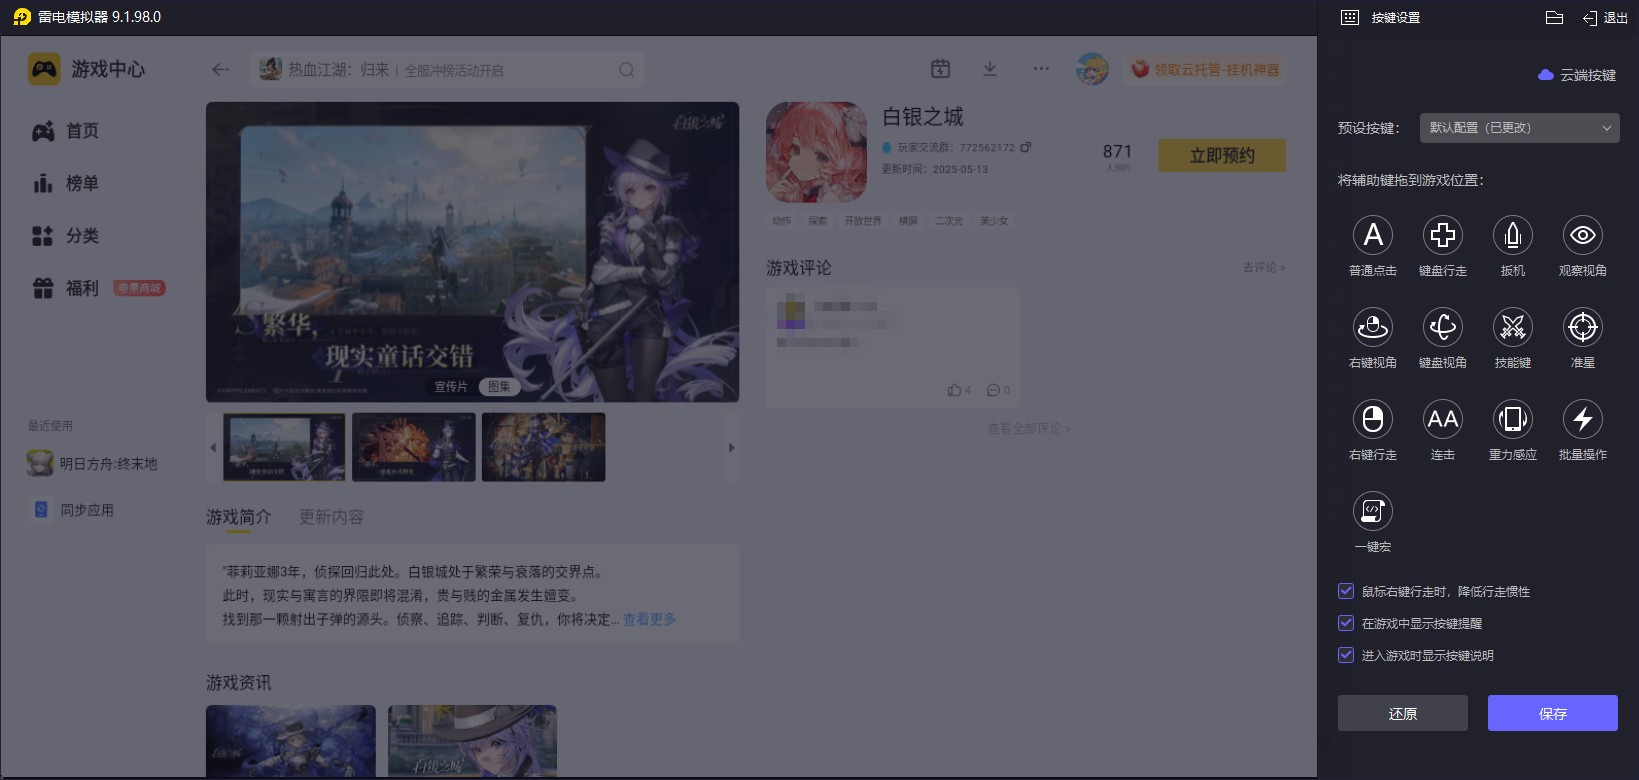Pick the 扳机 trigger key icon
The image size is (1639, 780).
(x=1513, y=235)
